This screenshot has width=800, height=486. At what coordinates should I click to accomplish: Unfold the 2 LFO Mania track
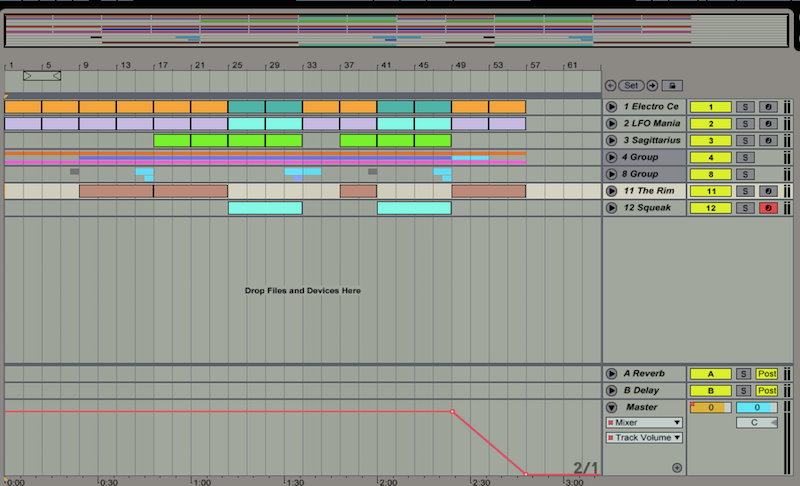click(x=611, y=123)
